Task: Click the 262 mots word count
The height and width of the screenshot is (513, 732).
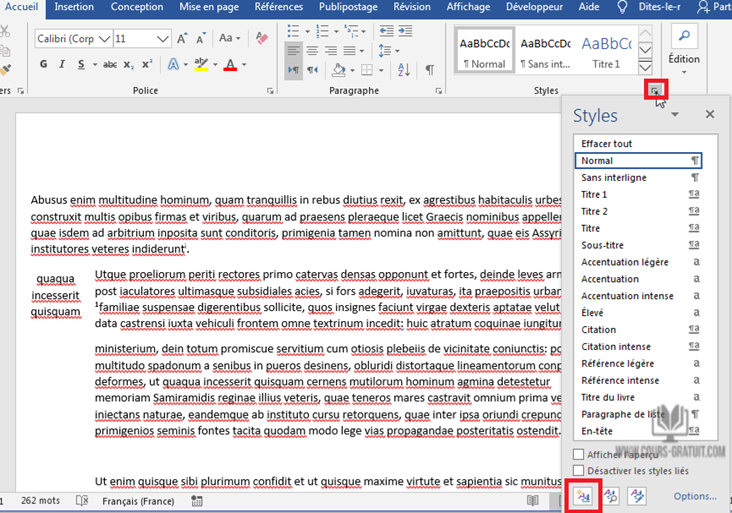Action: point(41,500)
